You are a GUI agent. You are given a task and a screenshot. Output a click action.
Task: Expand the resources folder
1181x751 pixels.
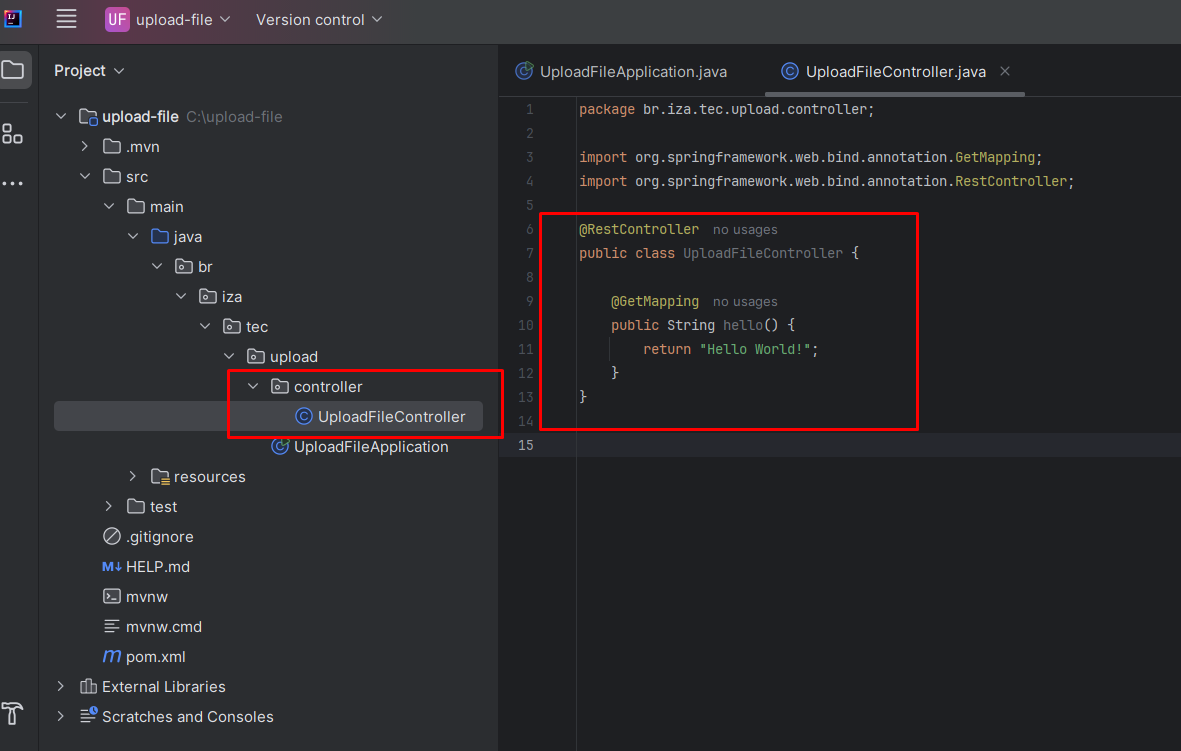[x=133, y=476]
